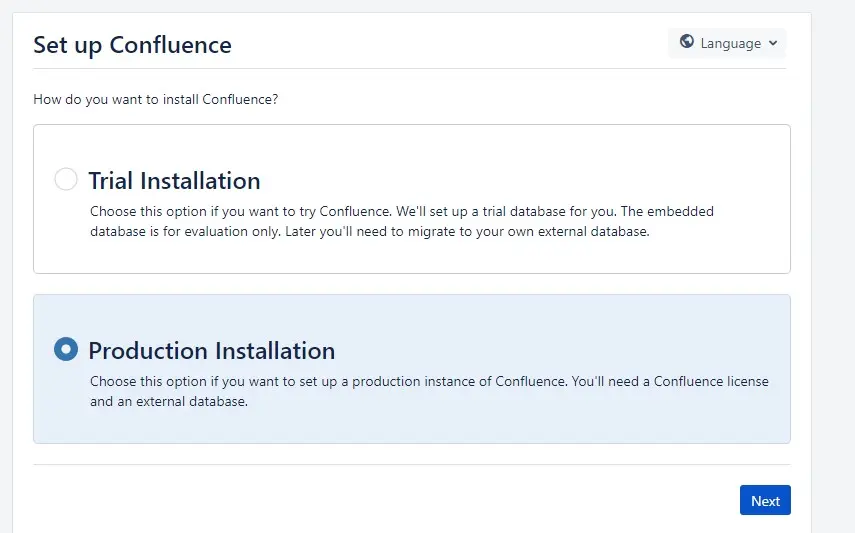The image size is (855, 533).
Task: Click the "How do you want to install Confluence?" text
Action: click(155, 99)
